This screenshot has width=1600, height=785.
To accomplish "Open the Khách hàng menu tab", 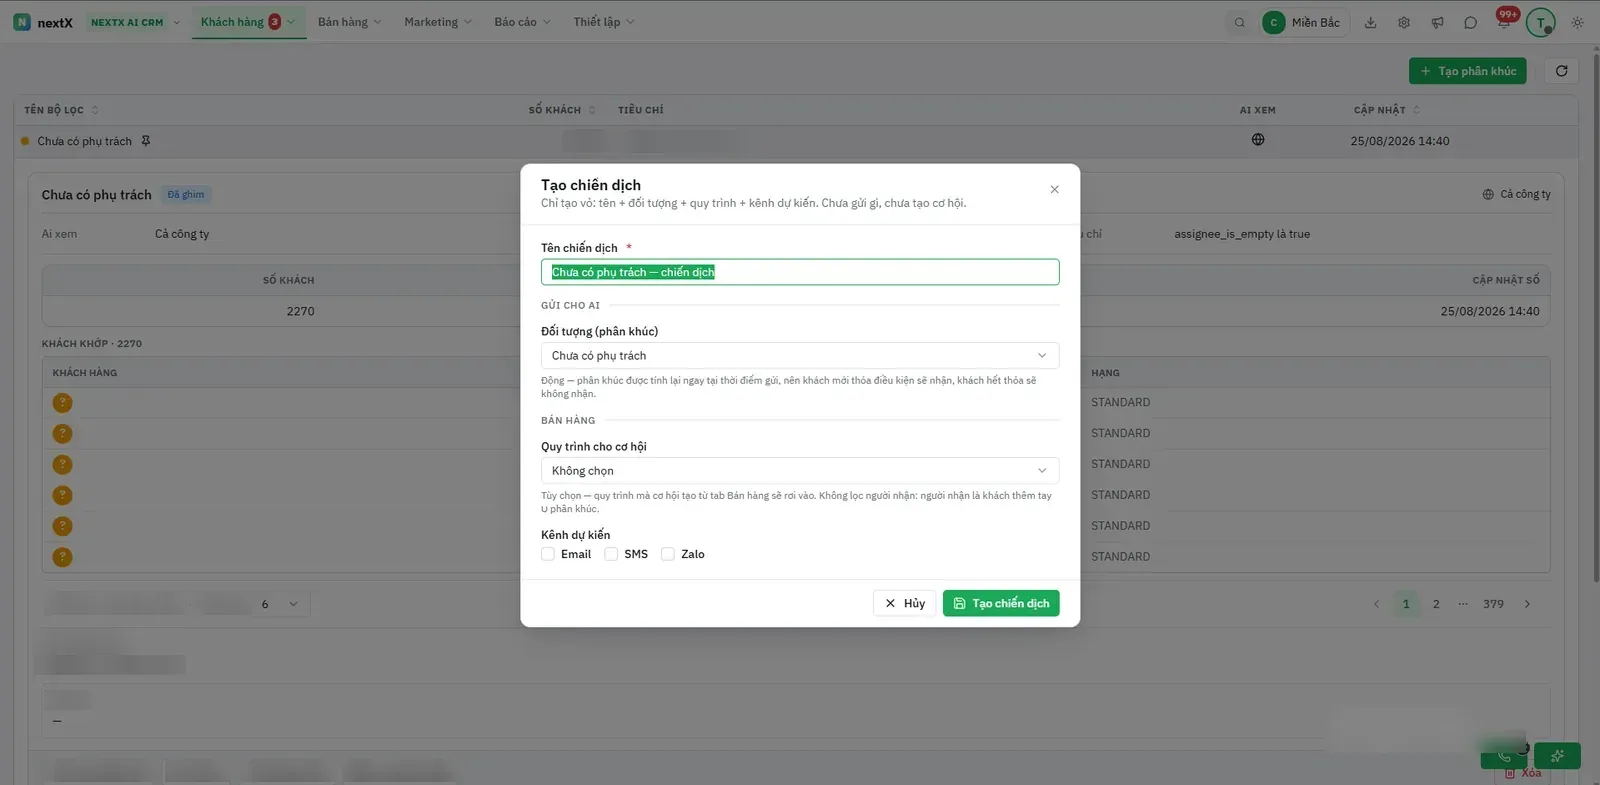I will tap(248, 22).
